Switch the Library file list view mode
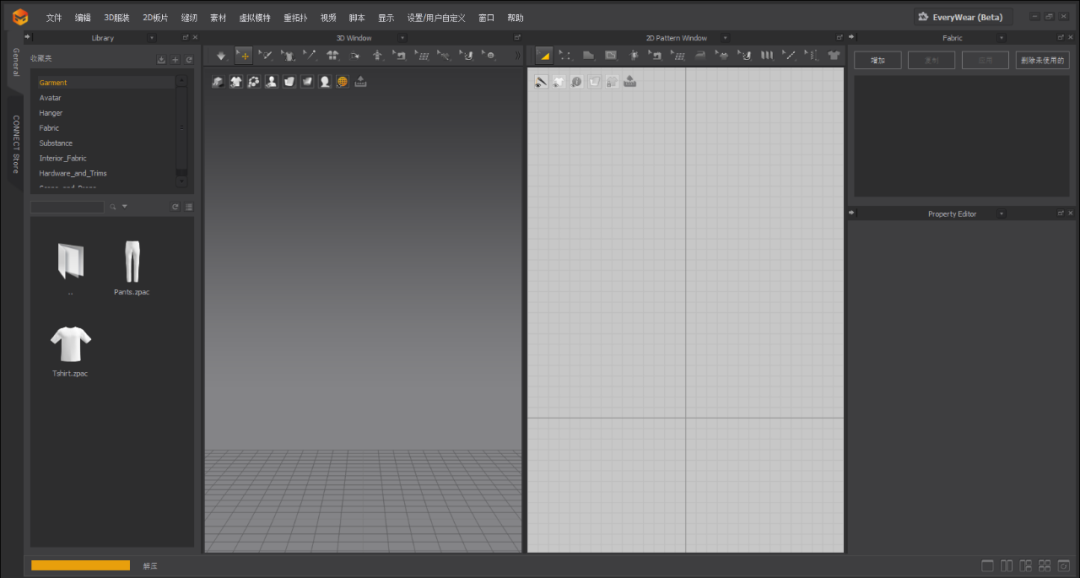1080x578 pixels. (x=188, y=207)
